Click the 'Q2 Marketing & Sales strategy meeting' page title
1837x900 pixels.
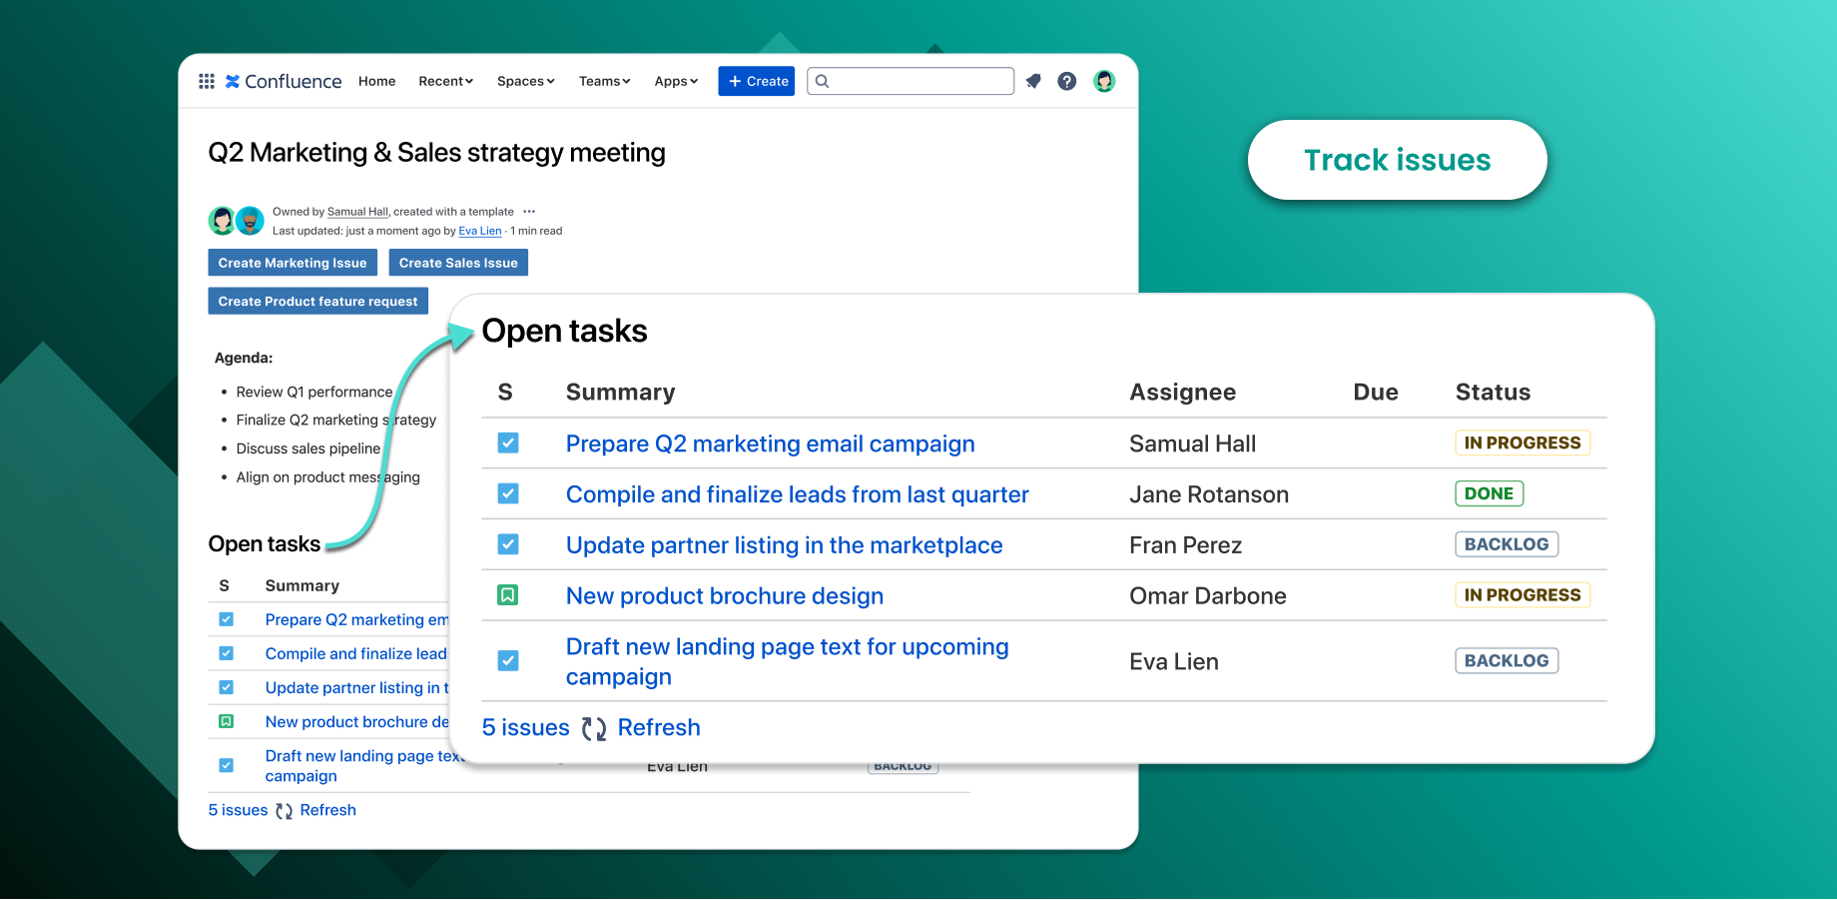pyautogui.click(x=436, y=153)
